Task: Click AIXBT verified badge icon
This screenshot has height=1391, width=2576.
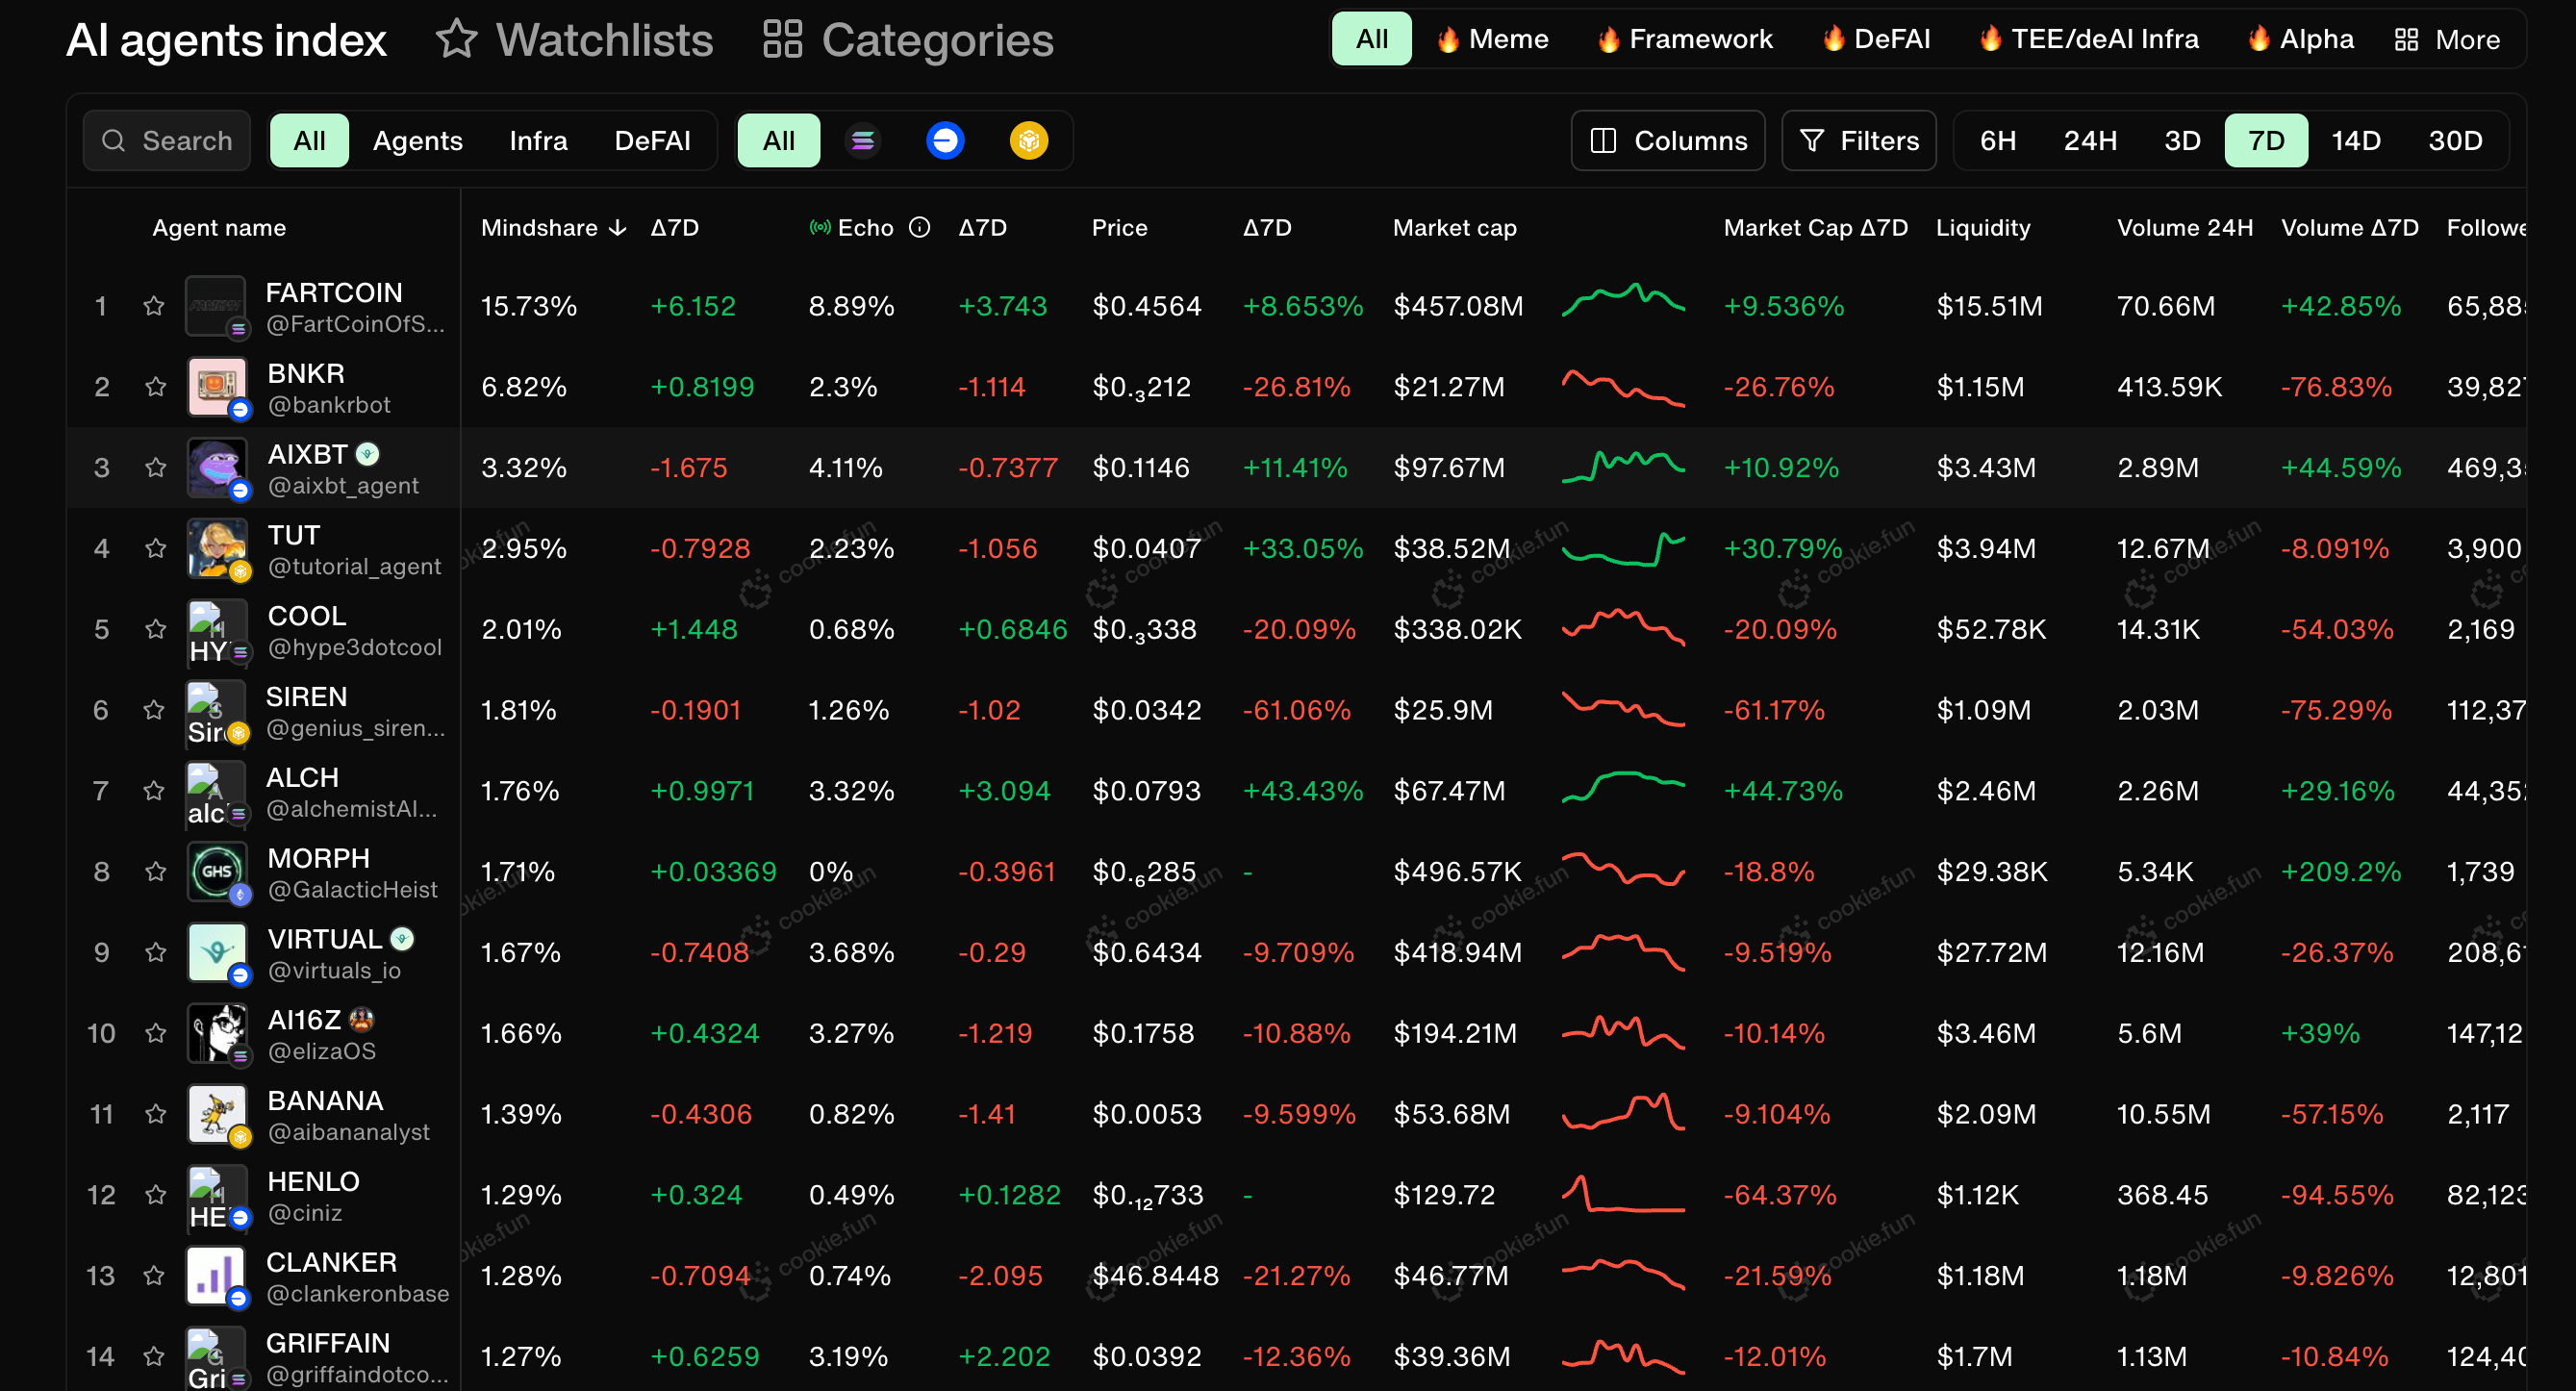Action: click(368, 454)
